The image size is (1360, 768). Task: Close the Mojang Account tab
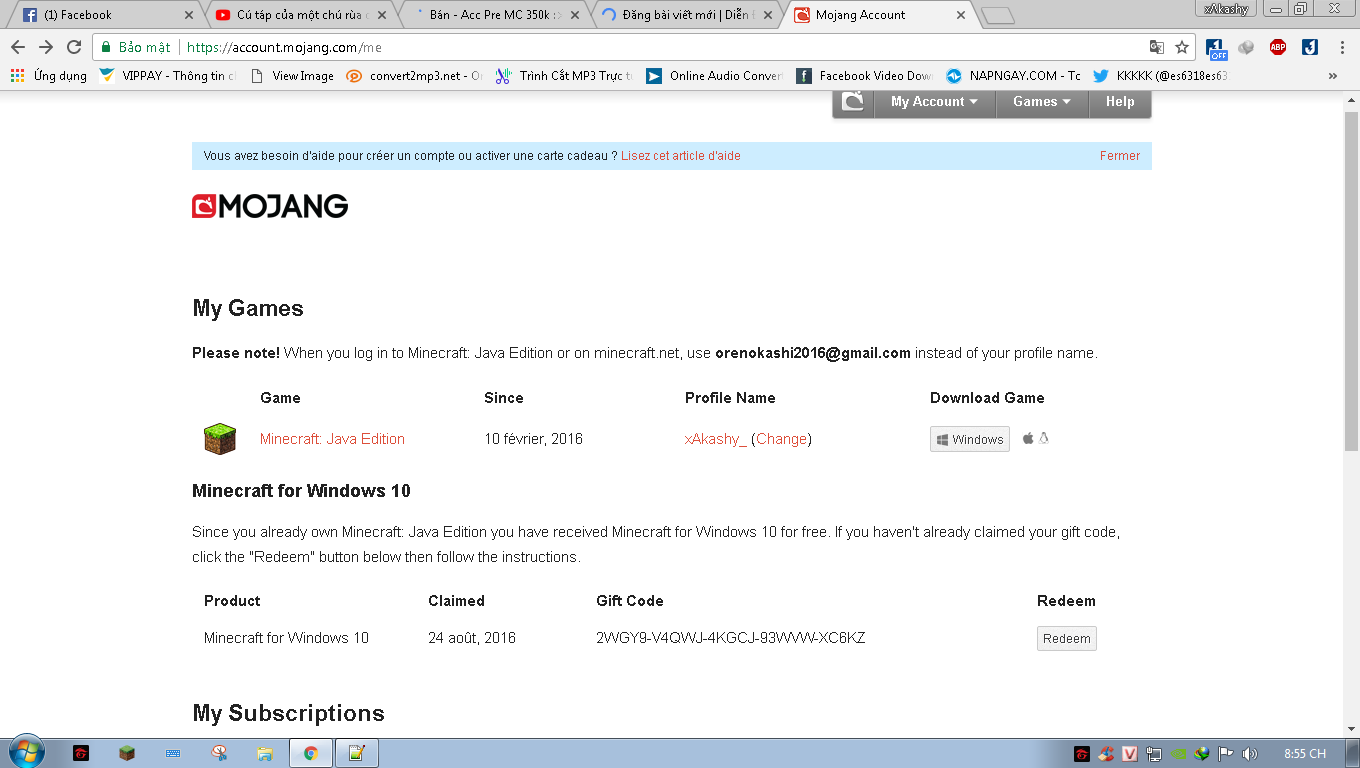[961, 15]
